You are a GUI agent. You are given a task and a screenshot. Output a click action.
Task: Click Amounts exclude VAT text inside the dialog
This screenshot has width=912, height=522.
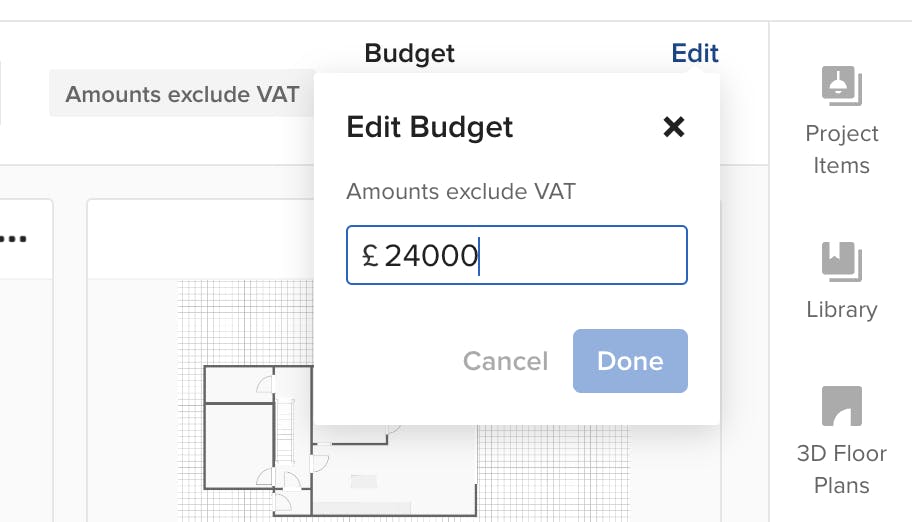(x=461, y=191)
